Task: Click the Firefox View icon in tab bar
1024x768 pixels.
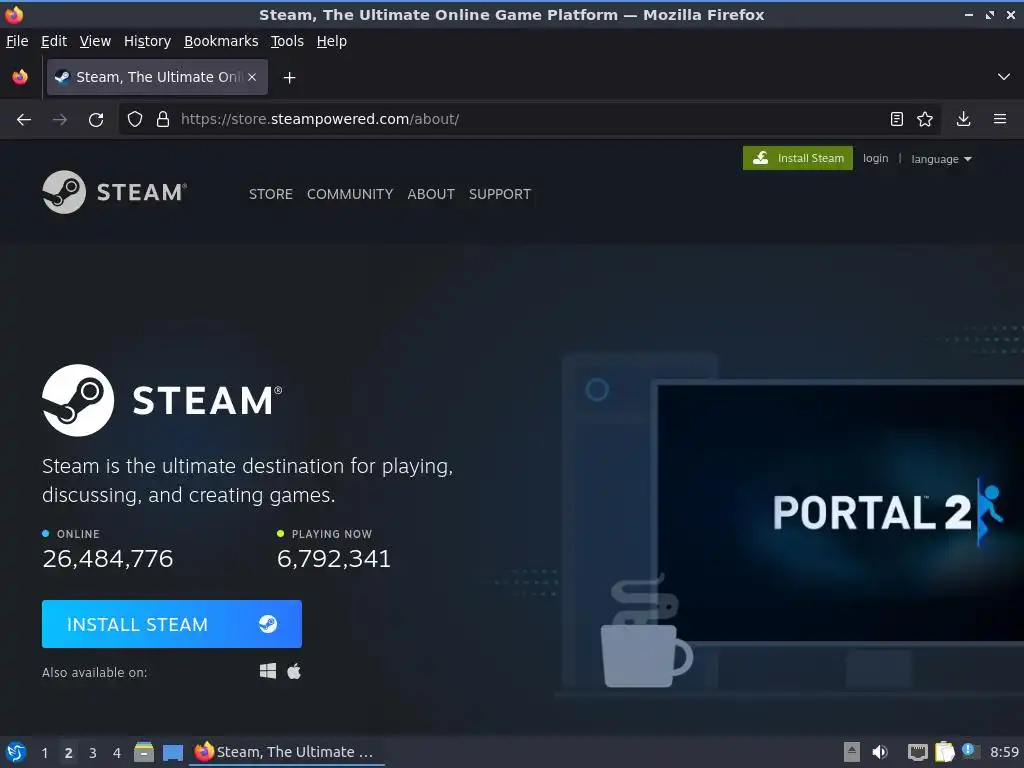Action: (20, 77)
